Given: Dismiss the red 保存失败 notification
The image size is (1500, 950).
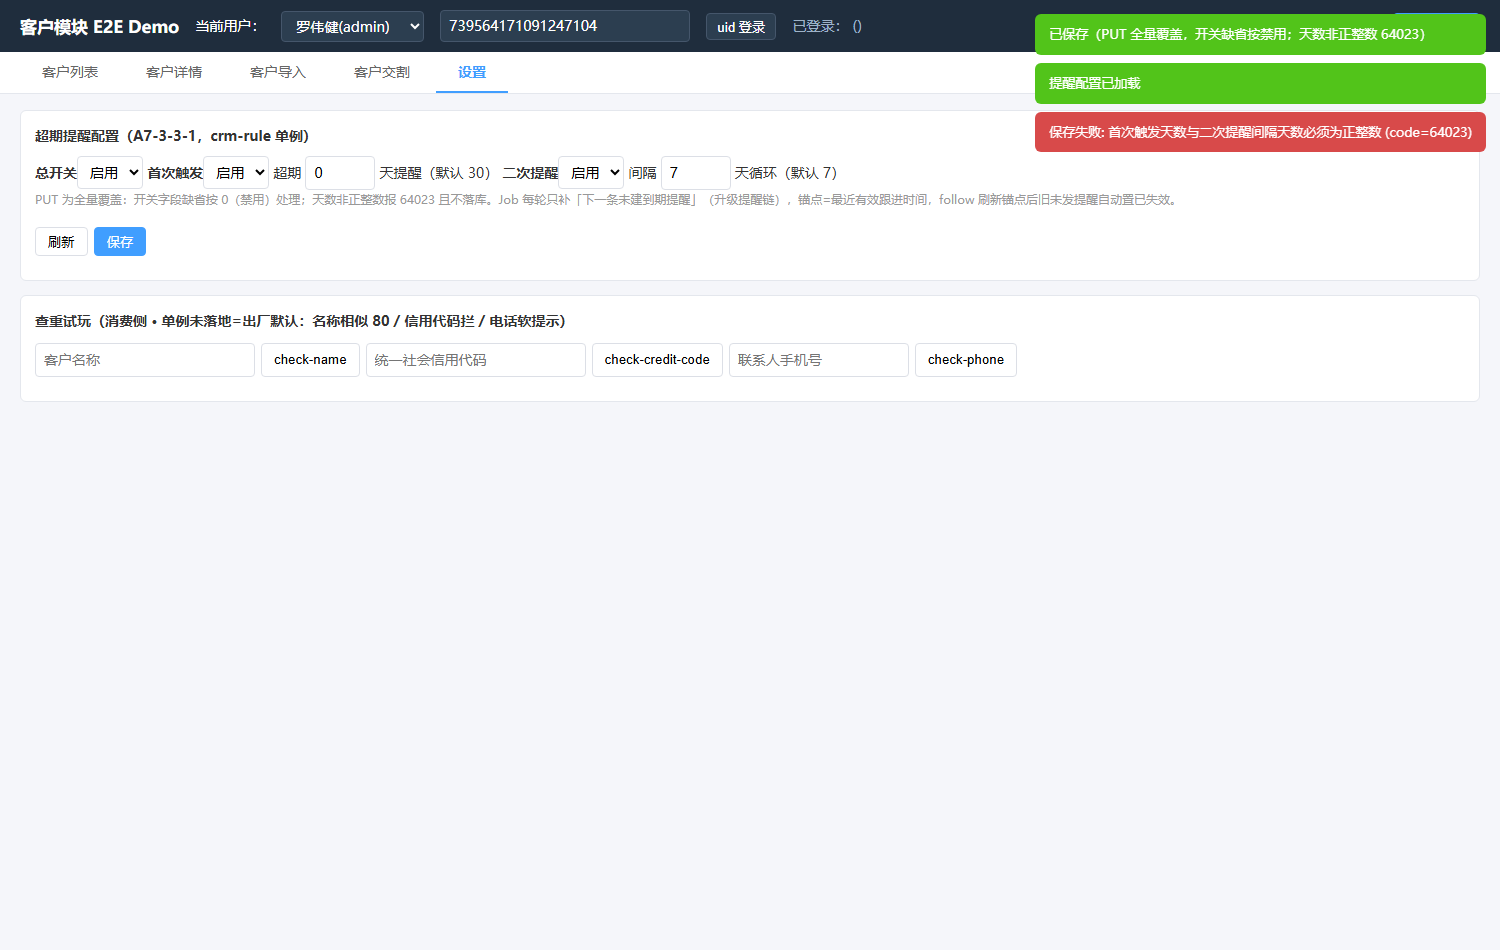Looking at the screenshot, I should point(1260,132).
